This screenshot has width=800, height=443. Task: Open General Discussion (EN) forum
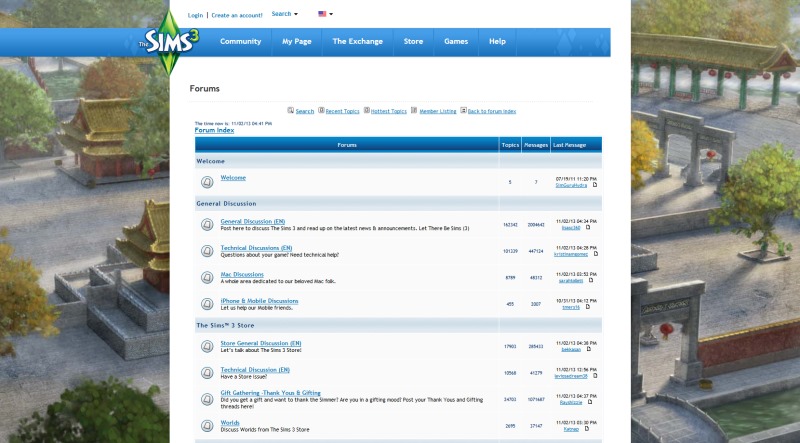253,222
